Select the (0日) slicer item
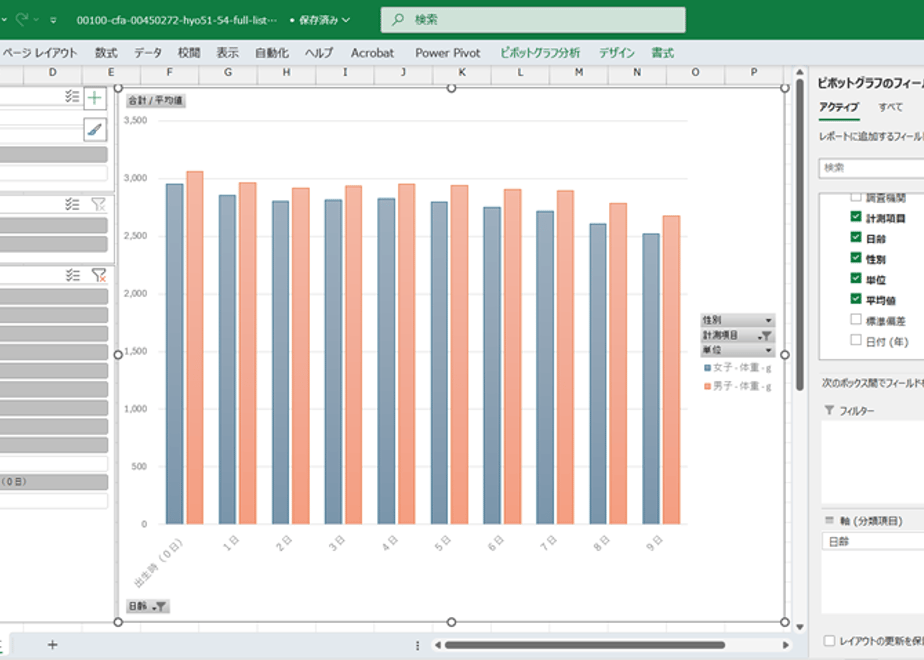924x660 pixels. pyautogui.click(x=54, y=482)
